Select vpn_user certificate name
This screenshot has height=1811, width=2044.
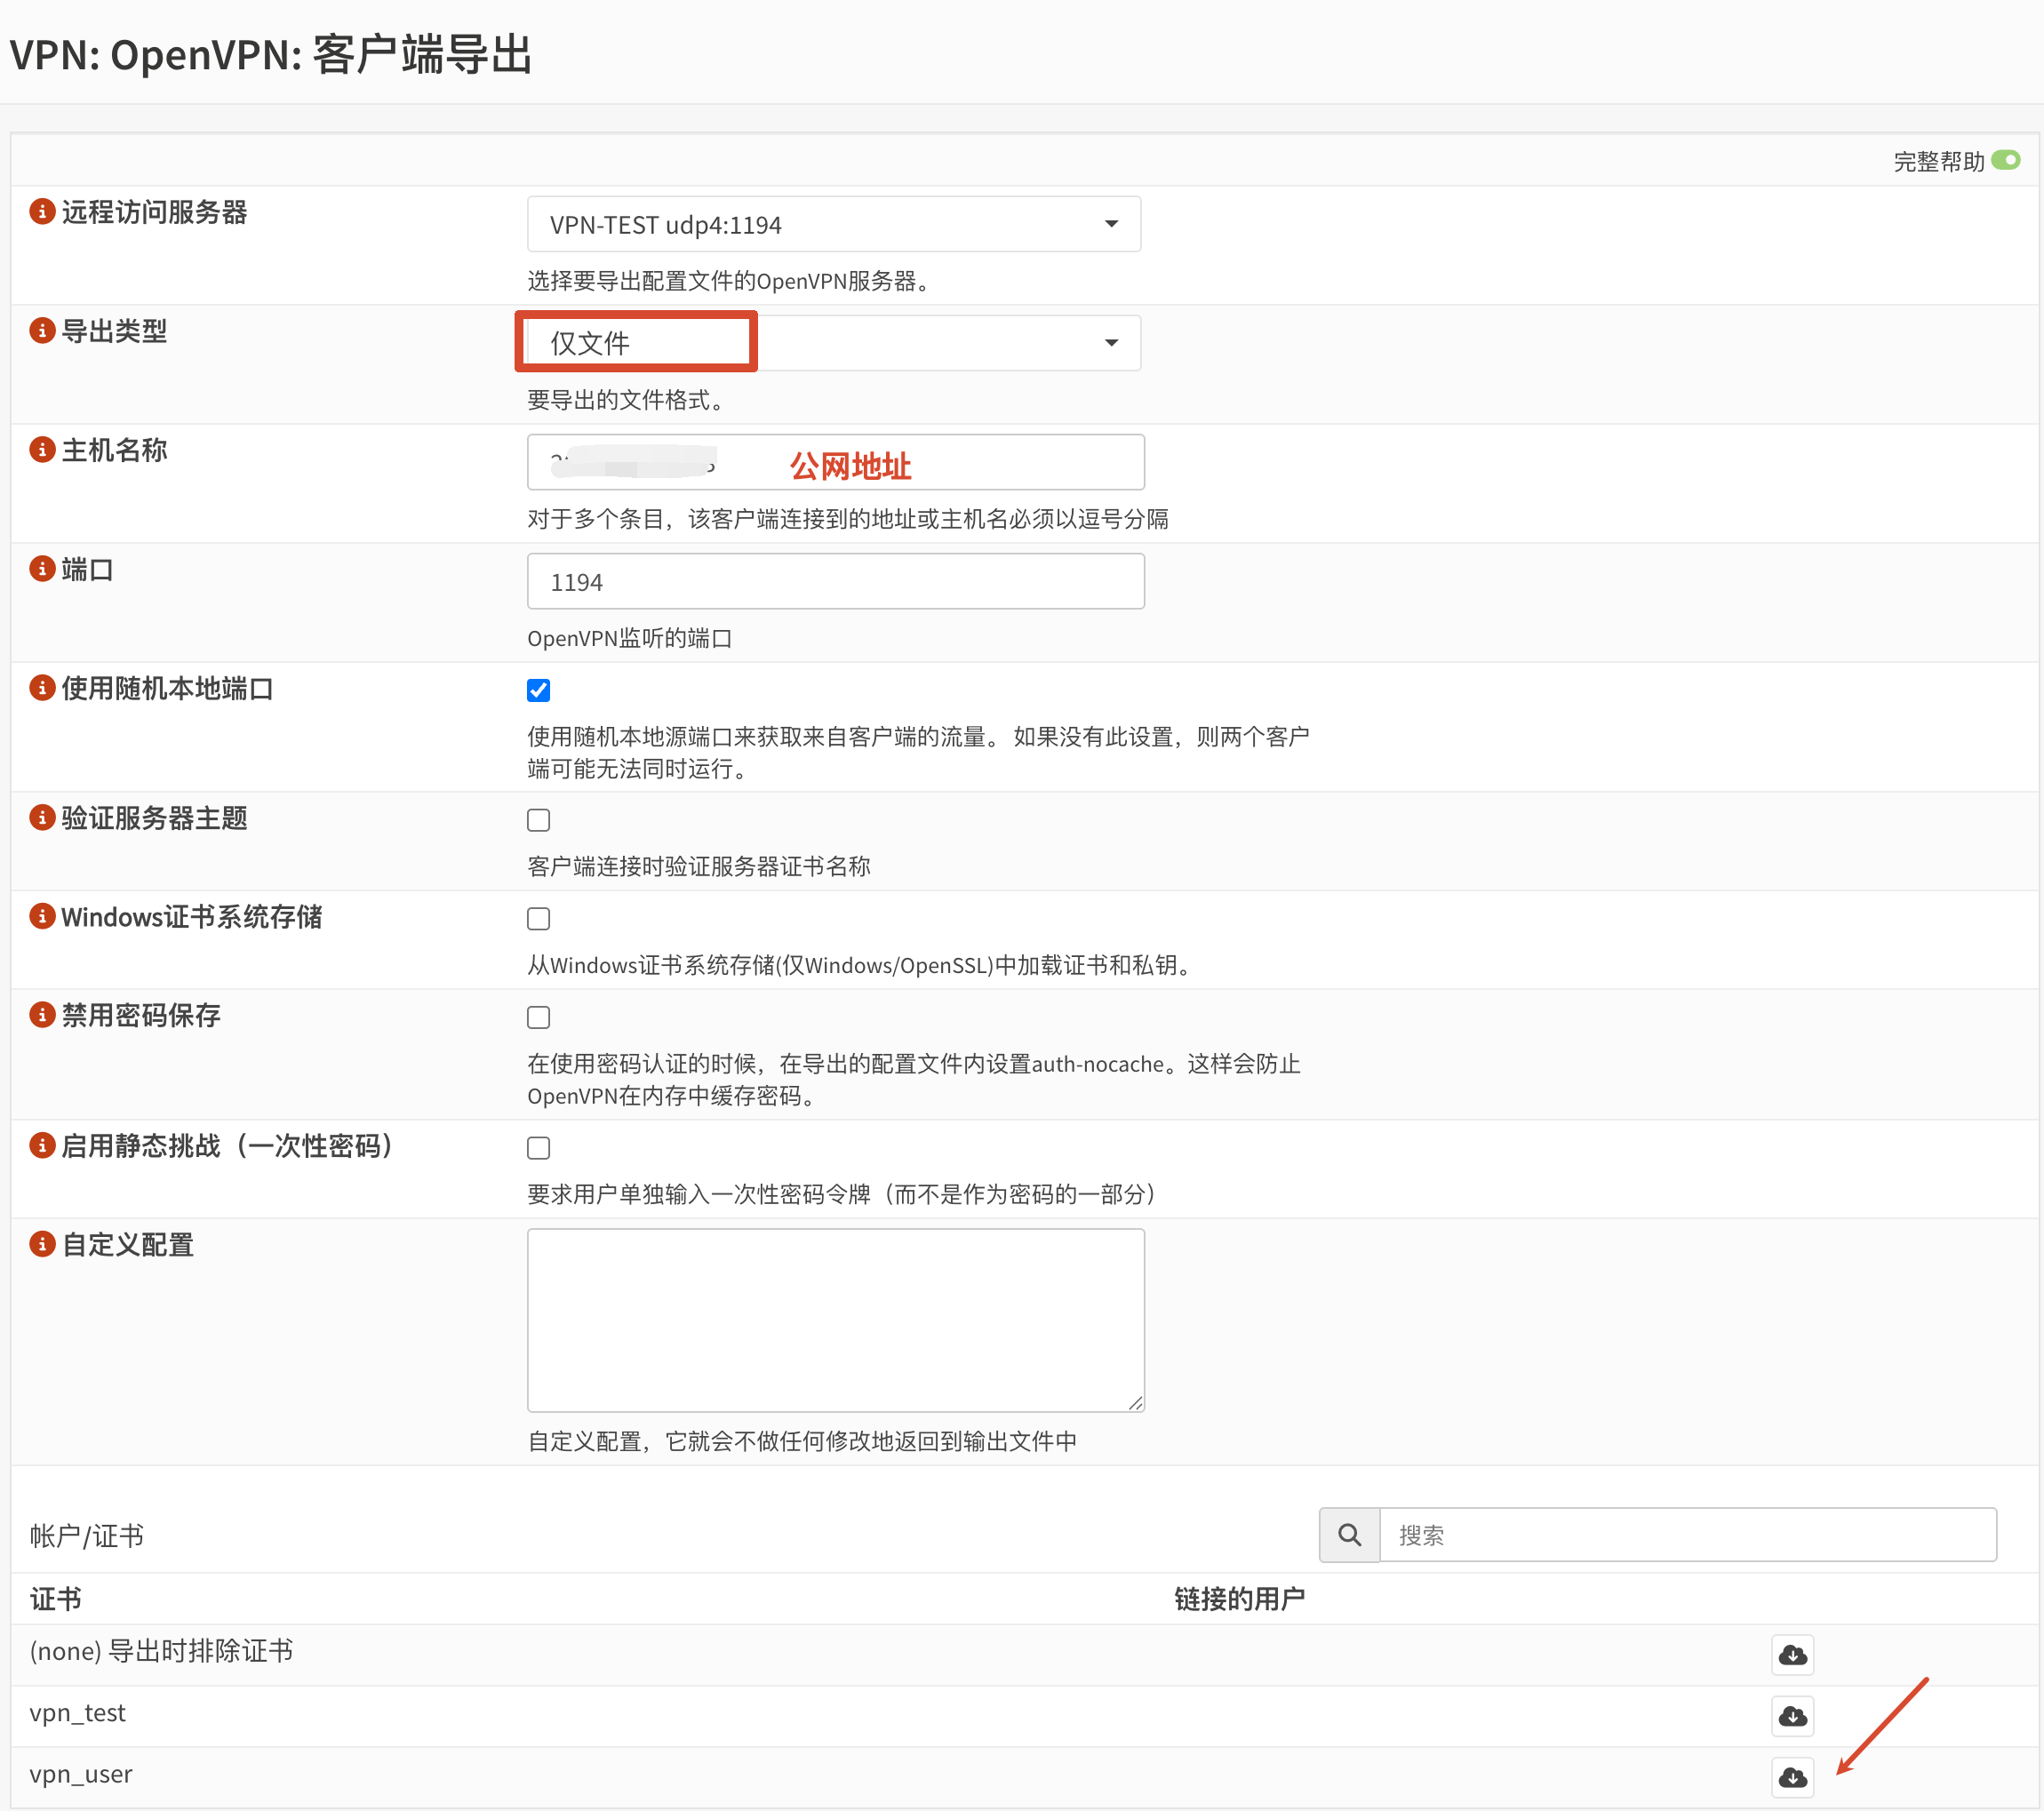coord(81,1775)
